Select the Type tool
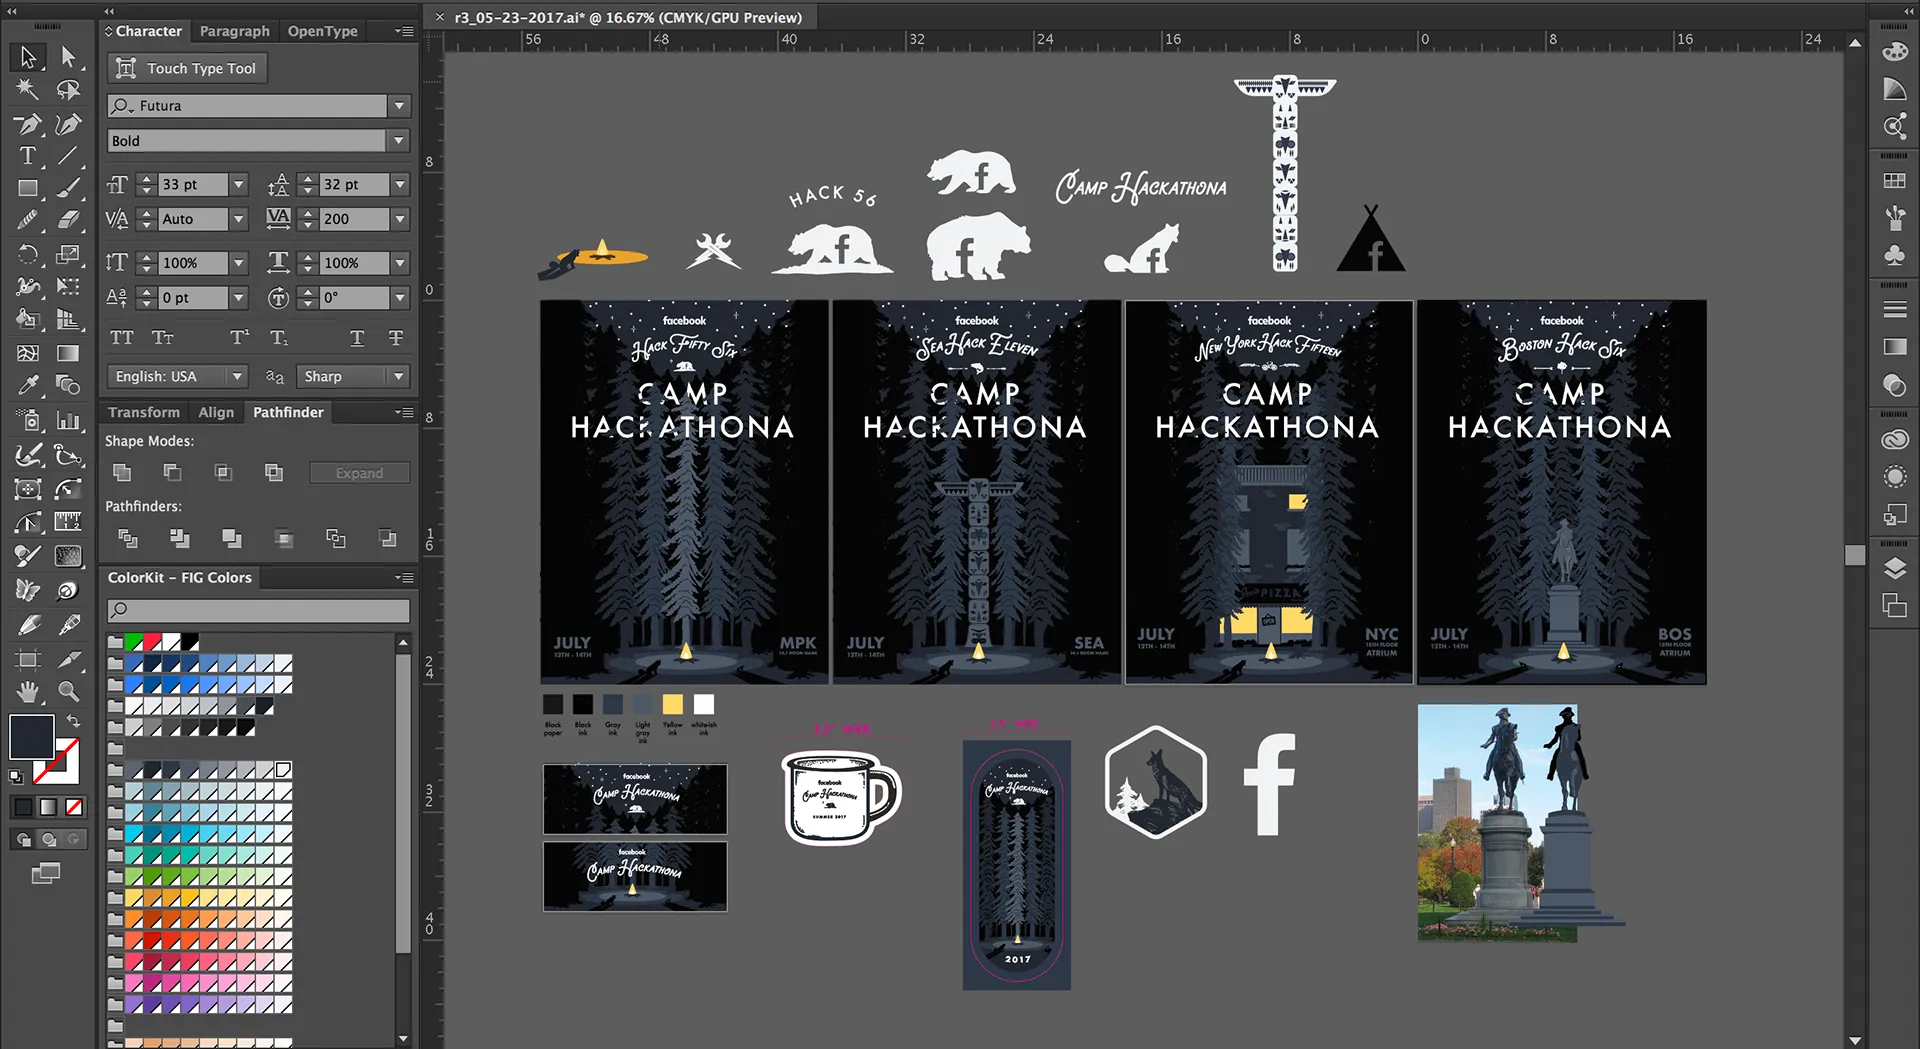 click(28, 156)
